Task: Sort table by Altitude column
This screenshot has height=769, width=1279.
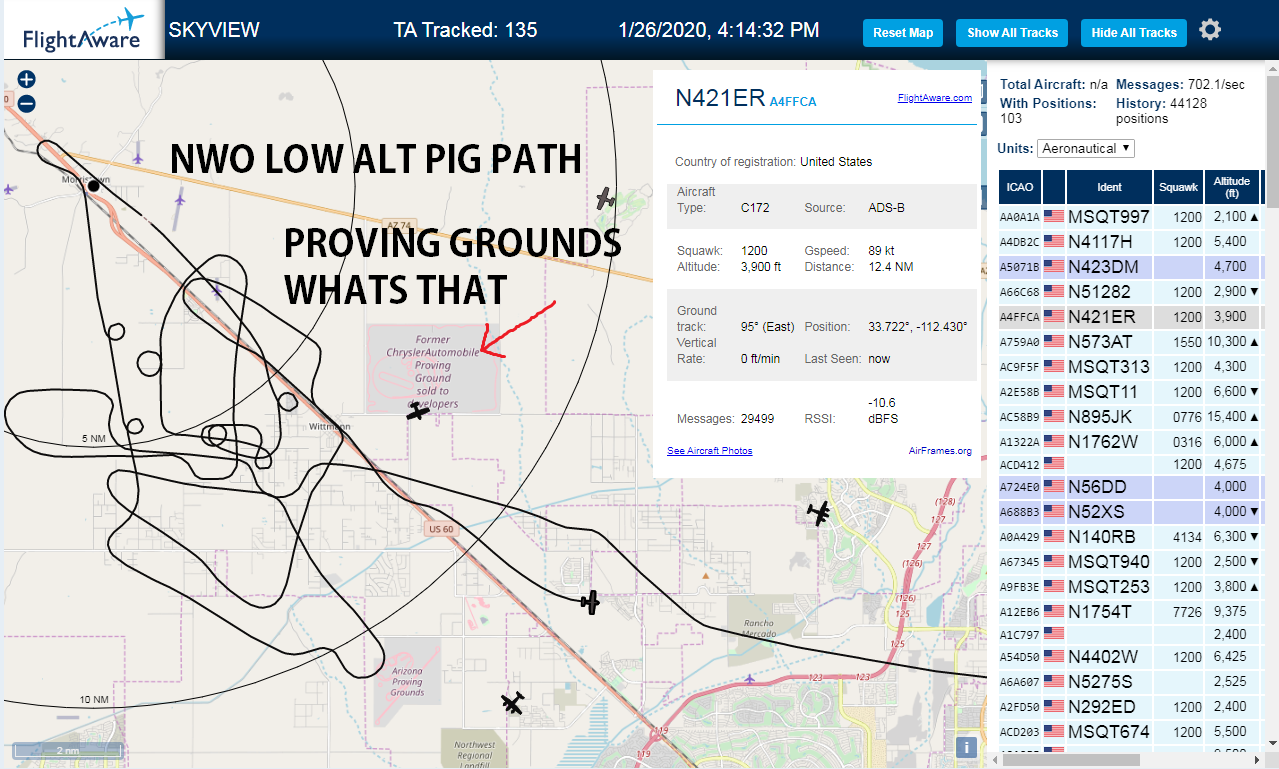Action: (1231, 187)
